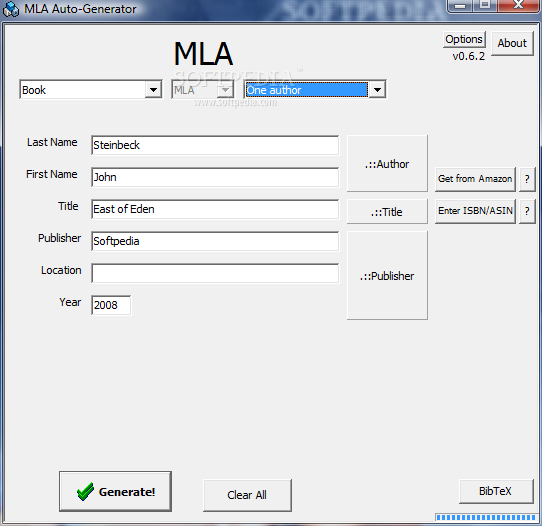Click the green checkmark icon on Generate
Image resolution: width=542 pixels, height=526 pixels.
coord(85,491)
